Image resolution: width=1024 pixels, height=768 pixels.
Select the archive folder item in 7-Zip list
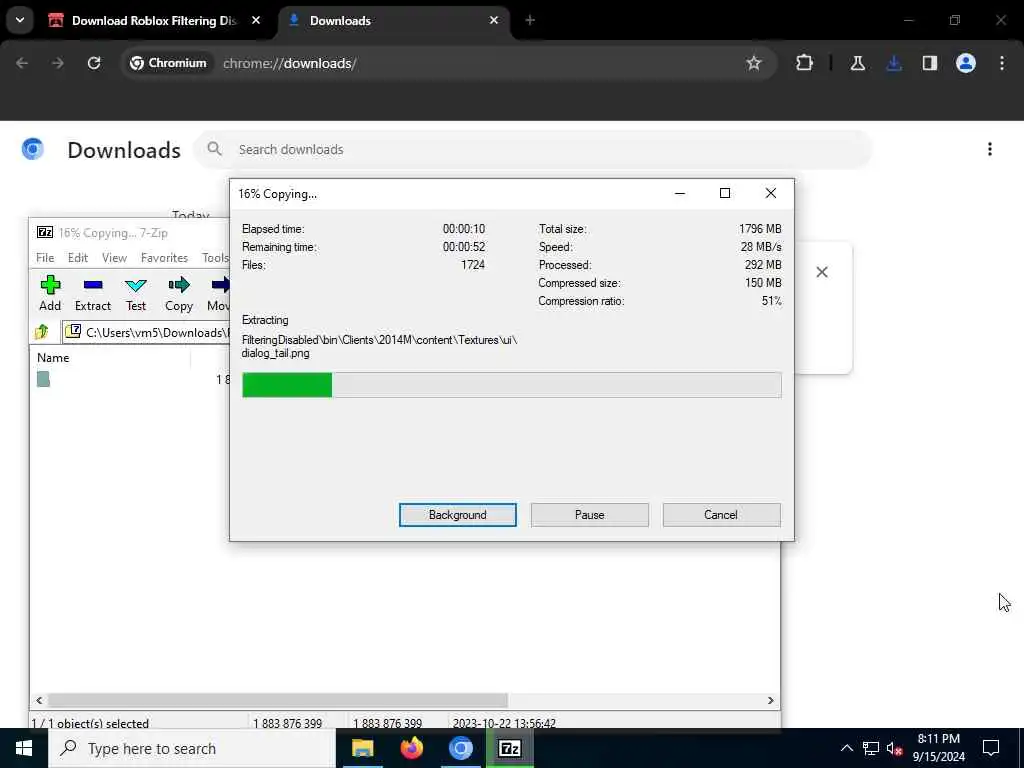tap(44, 379)
